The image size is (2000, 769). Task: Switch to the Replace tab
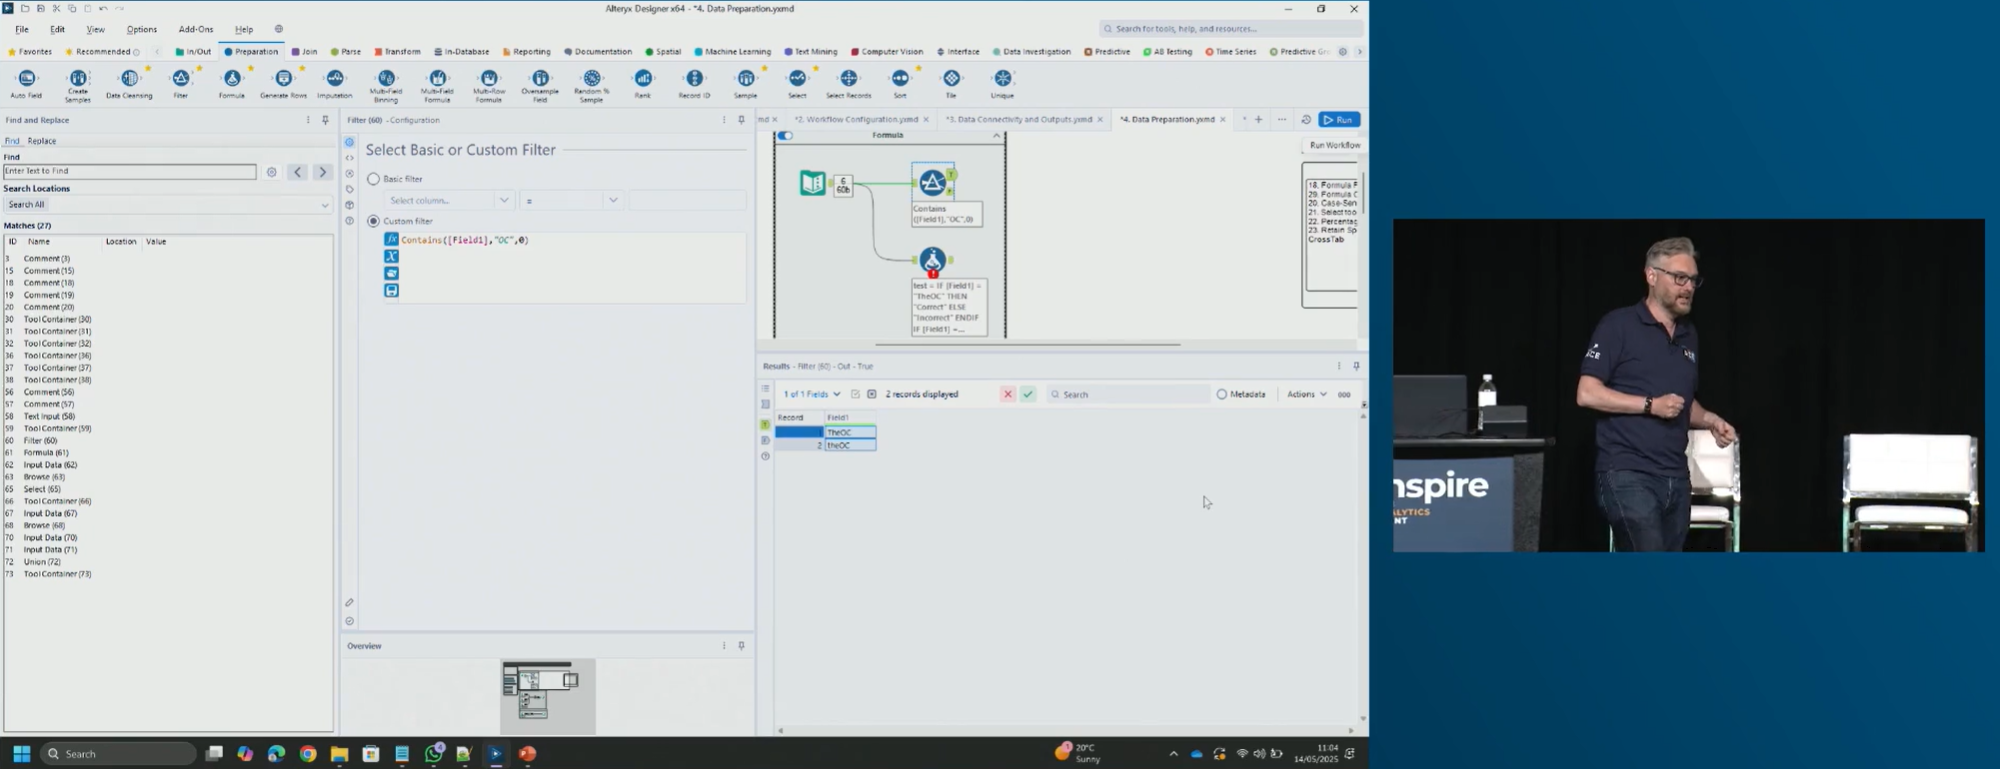click(42, 142)
